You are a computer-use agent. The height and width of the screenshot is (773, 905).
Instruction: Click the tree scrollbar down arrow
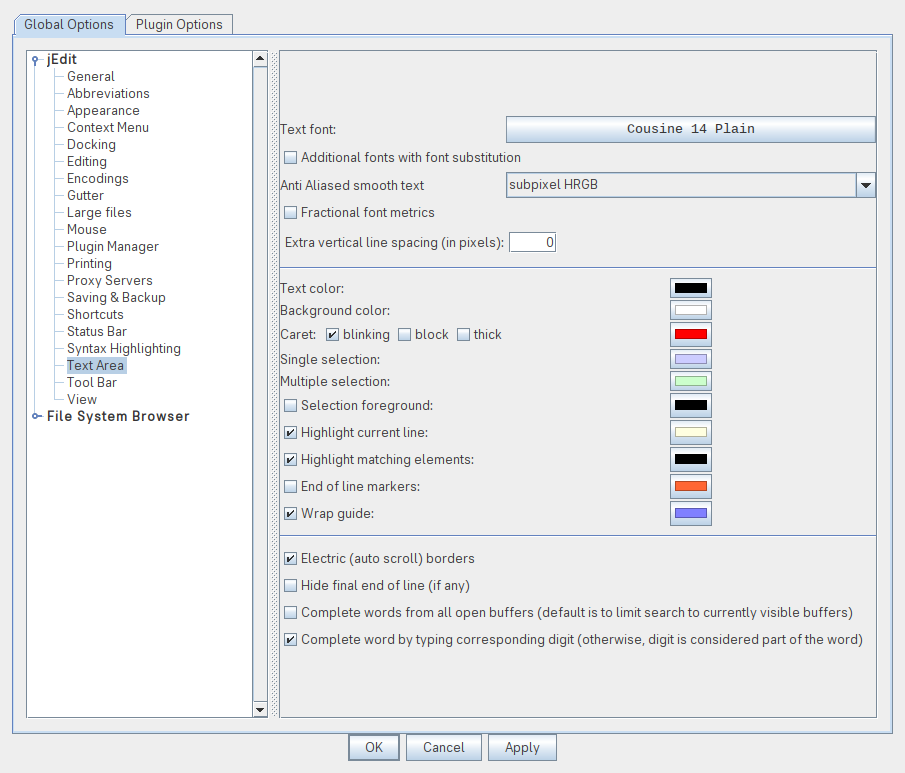point(260,709)
